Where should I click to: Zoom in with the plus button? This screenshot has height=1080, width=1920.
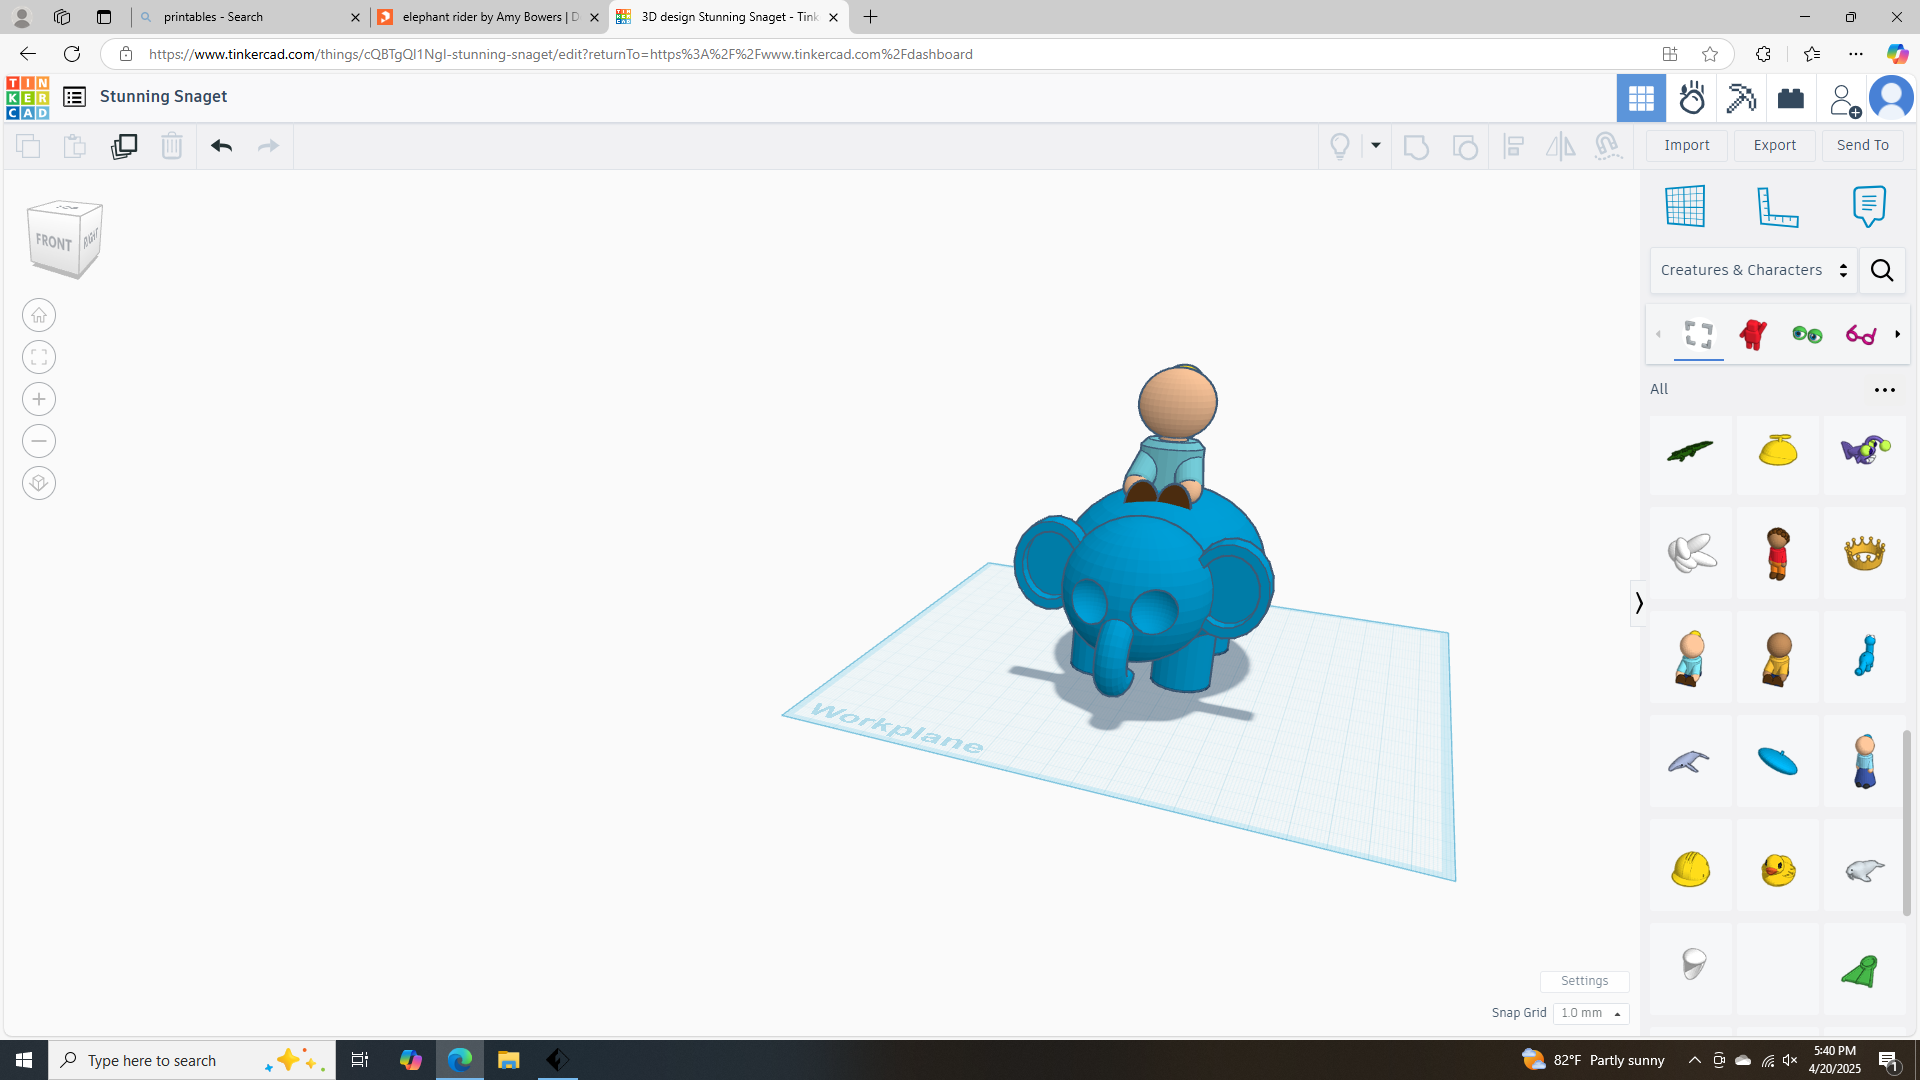tap(39, 400)
